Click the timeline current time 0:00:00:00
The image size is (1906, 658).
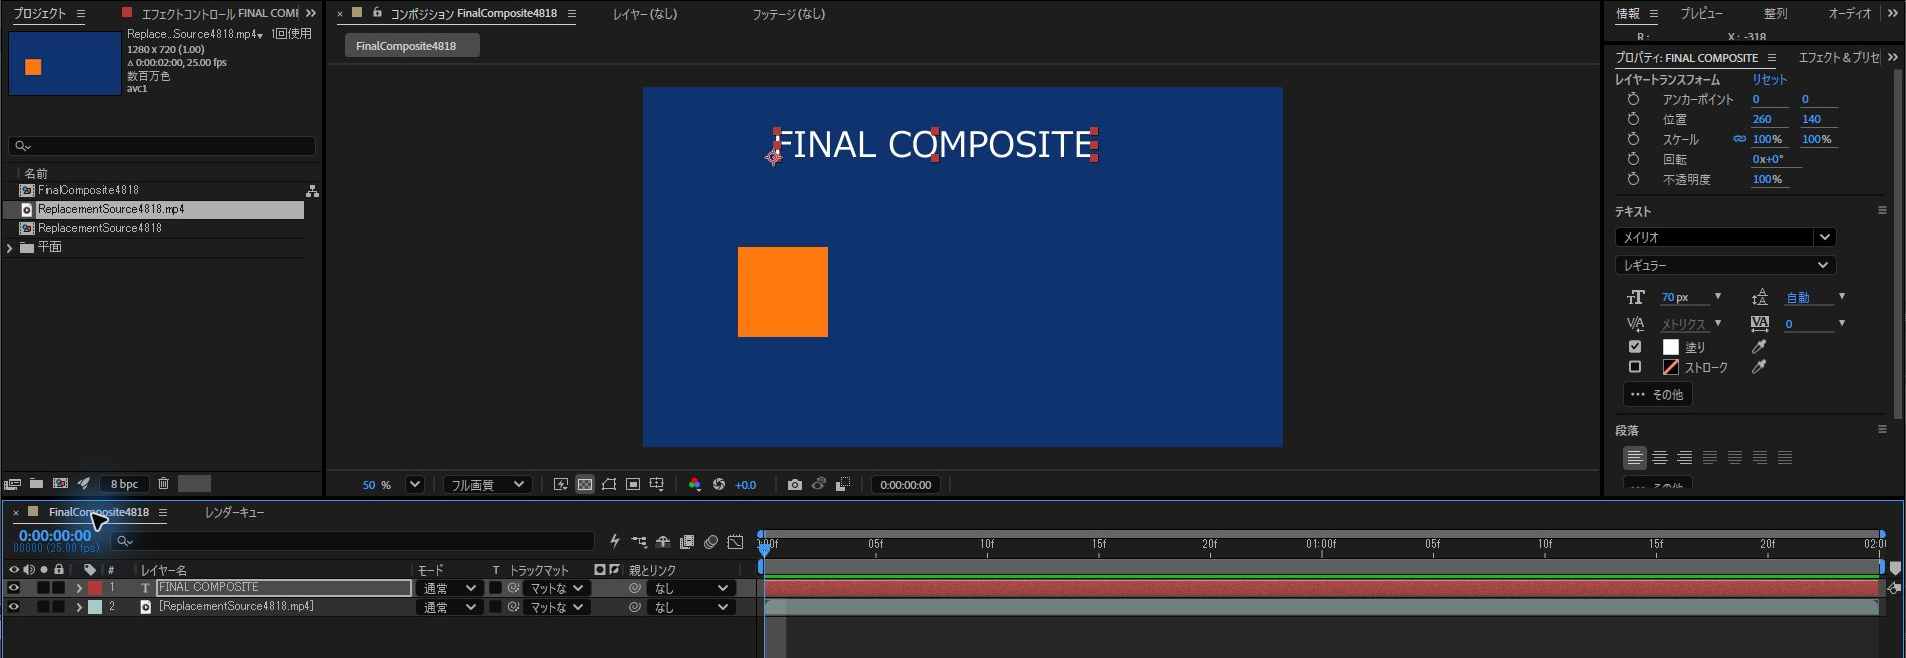55,536
